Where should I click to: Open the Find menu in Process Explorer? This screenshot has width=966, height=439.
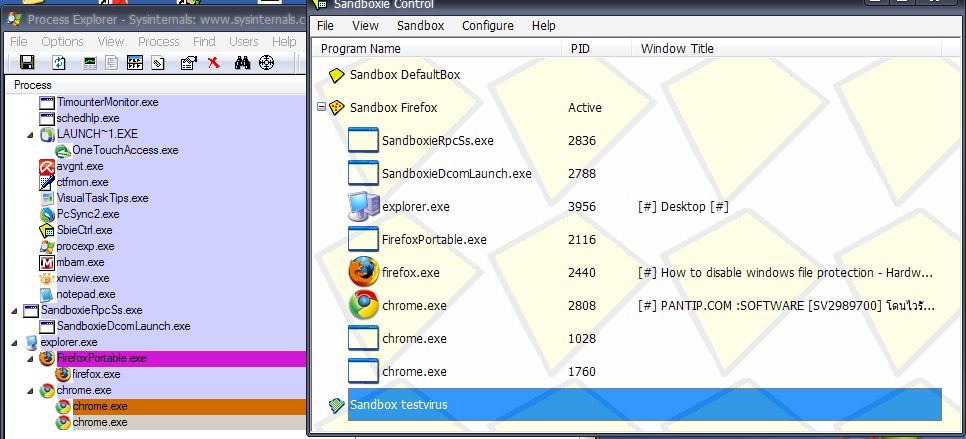(x=204, y=42)
